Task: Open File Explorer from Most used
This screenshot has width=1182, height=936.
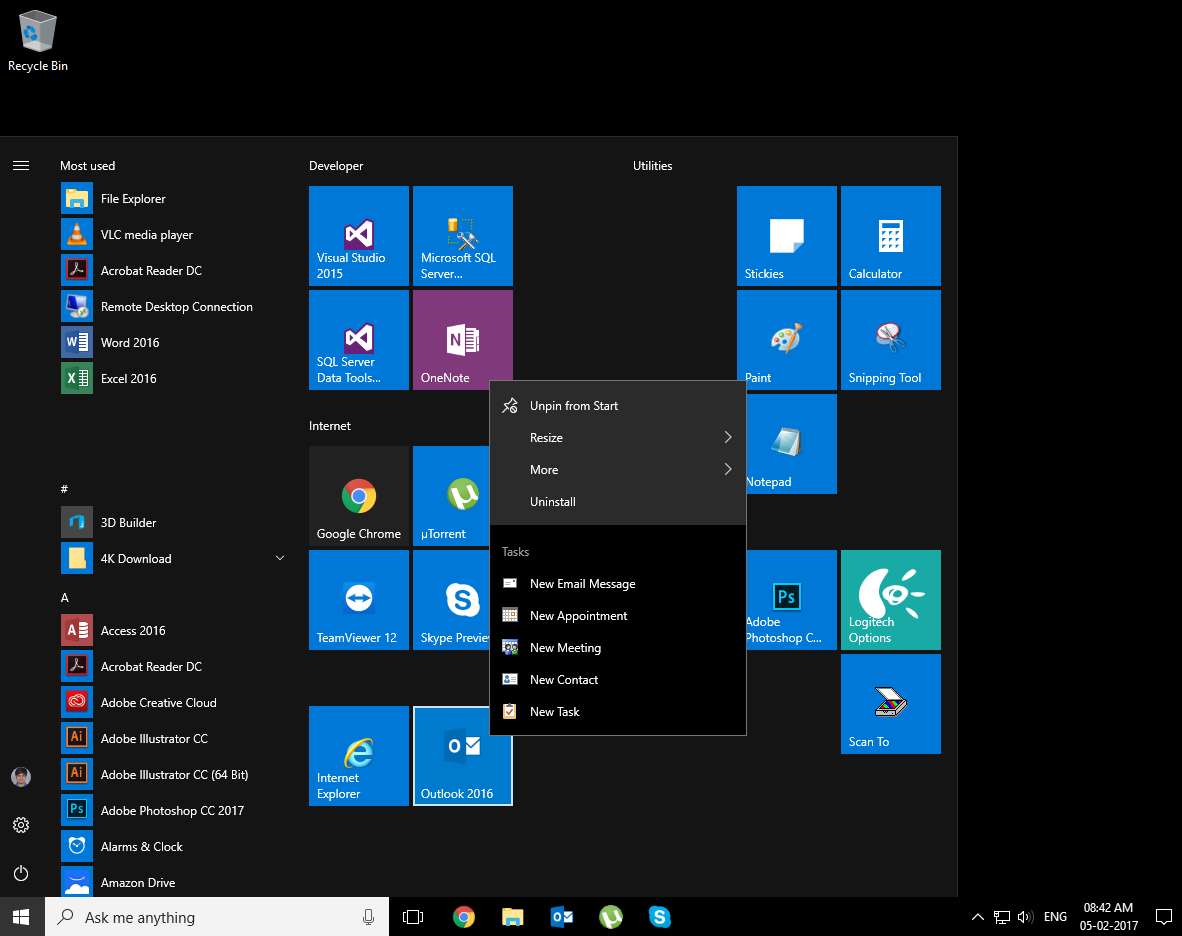Action: (x=174, y=199)
